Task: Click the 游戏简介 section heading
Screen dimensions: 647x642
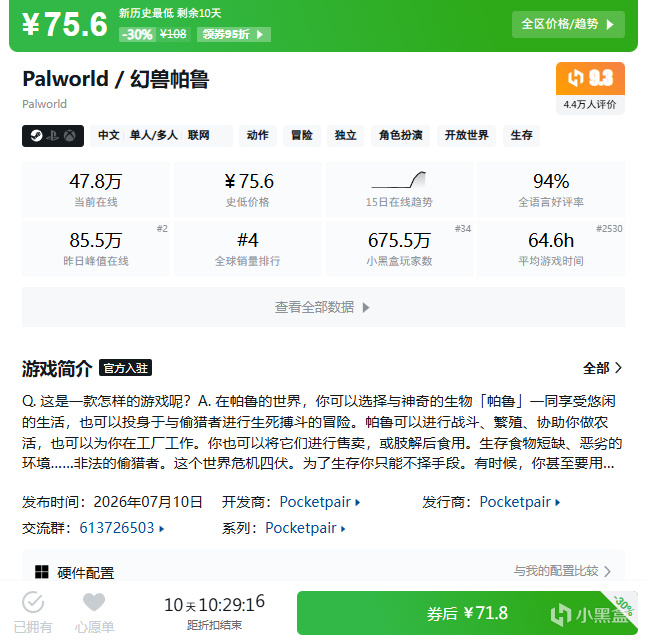Action: [x=57, y=368]
